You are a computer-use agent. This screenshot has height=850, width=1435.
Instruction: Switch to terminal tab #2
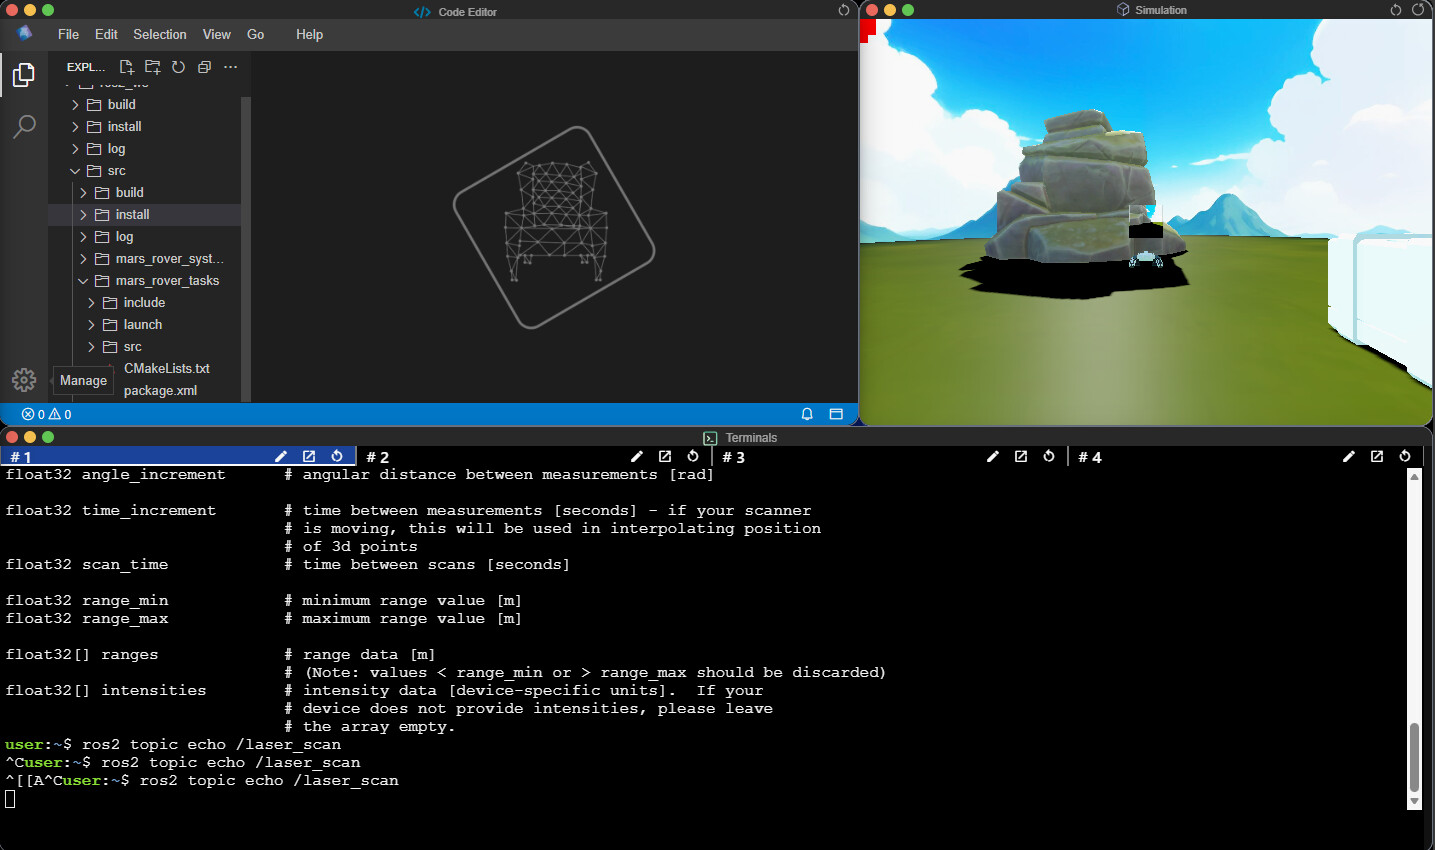coord(378,457)
